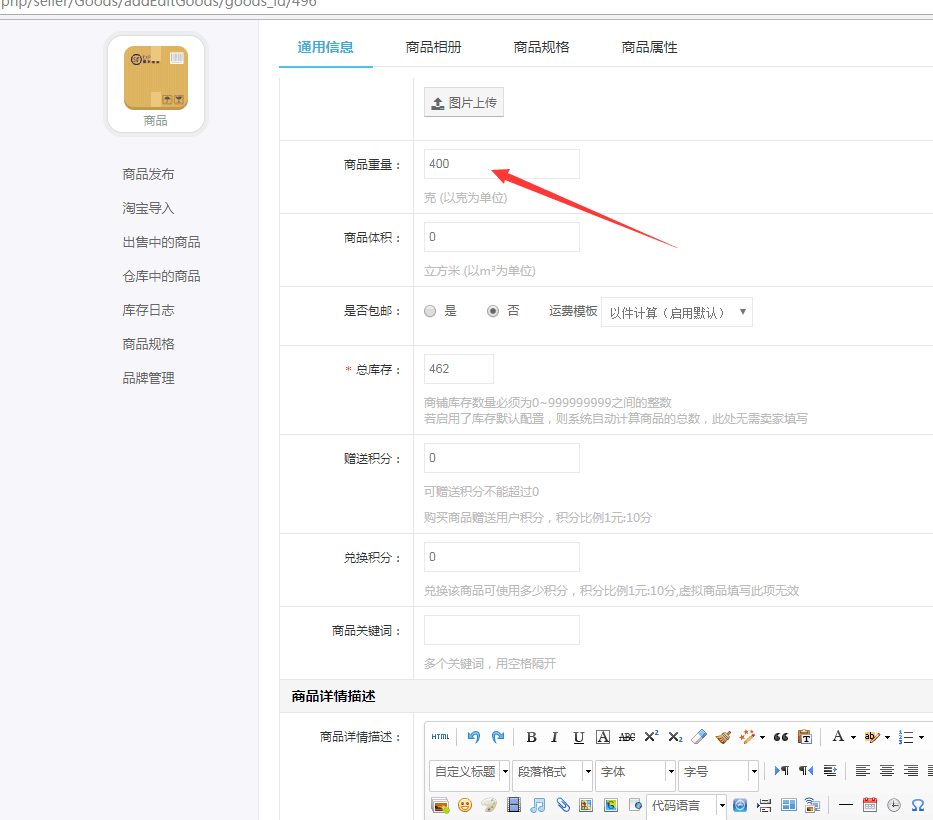Viewport: 933px width, 820px height.
Task: Open the 商品属性 tab
Action: tap(649, 47)
